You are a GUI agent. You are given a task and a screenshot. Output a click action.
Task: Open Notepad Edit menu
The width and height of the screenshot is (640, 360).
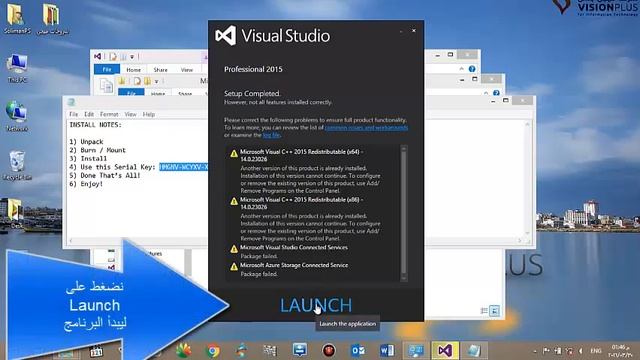[x=89, y=114]
